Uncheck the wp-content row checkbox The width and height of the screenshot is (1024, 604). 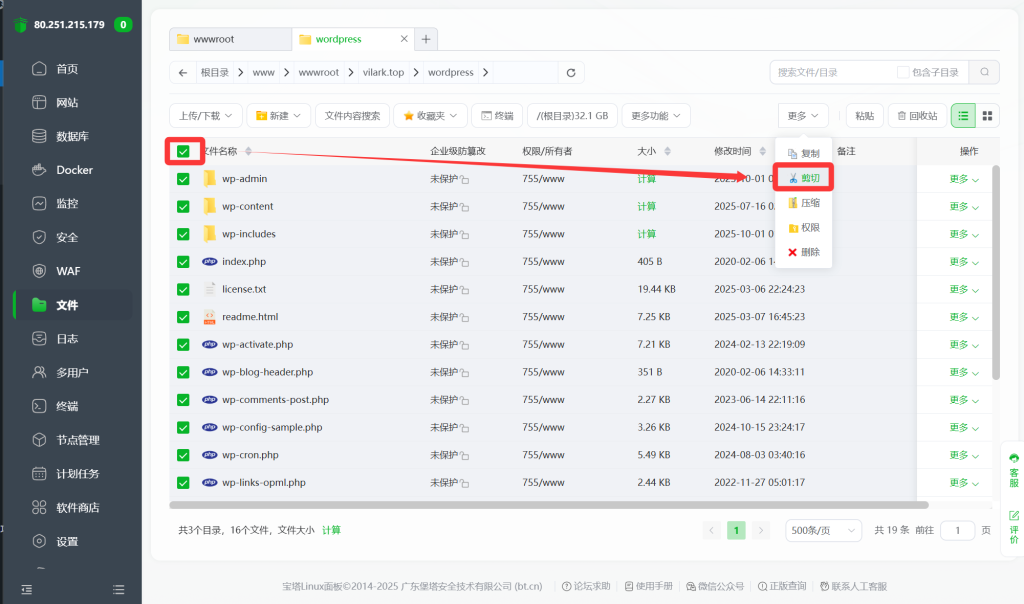click(x=184, y=206)
